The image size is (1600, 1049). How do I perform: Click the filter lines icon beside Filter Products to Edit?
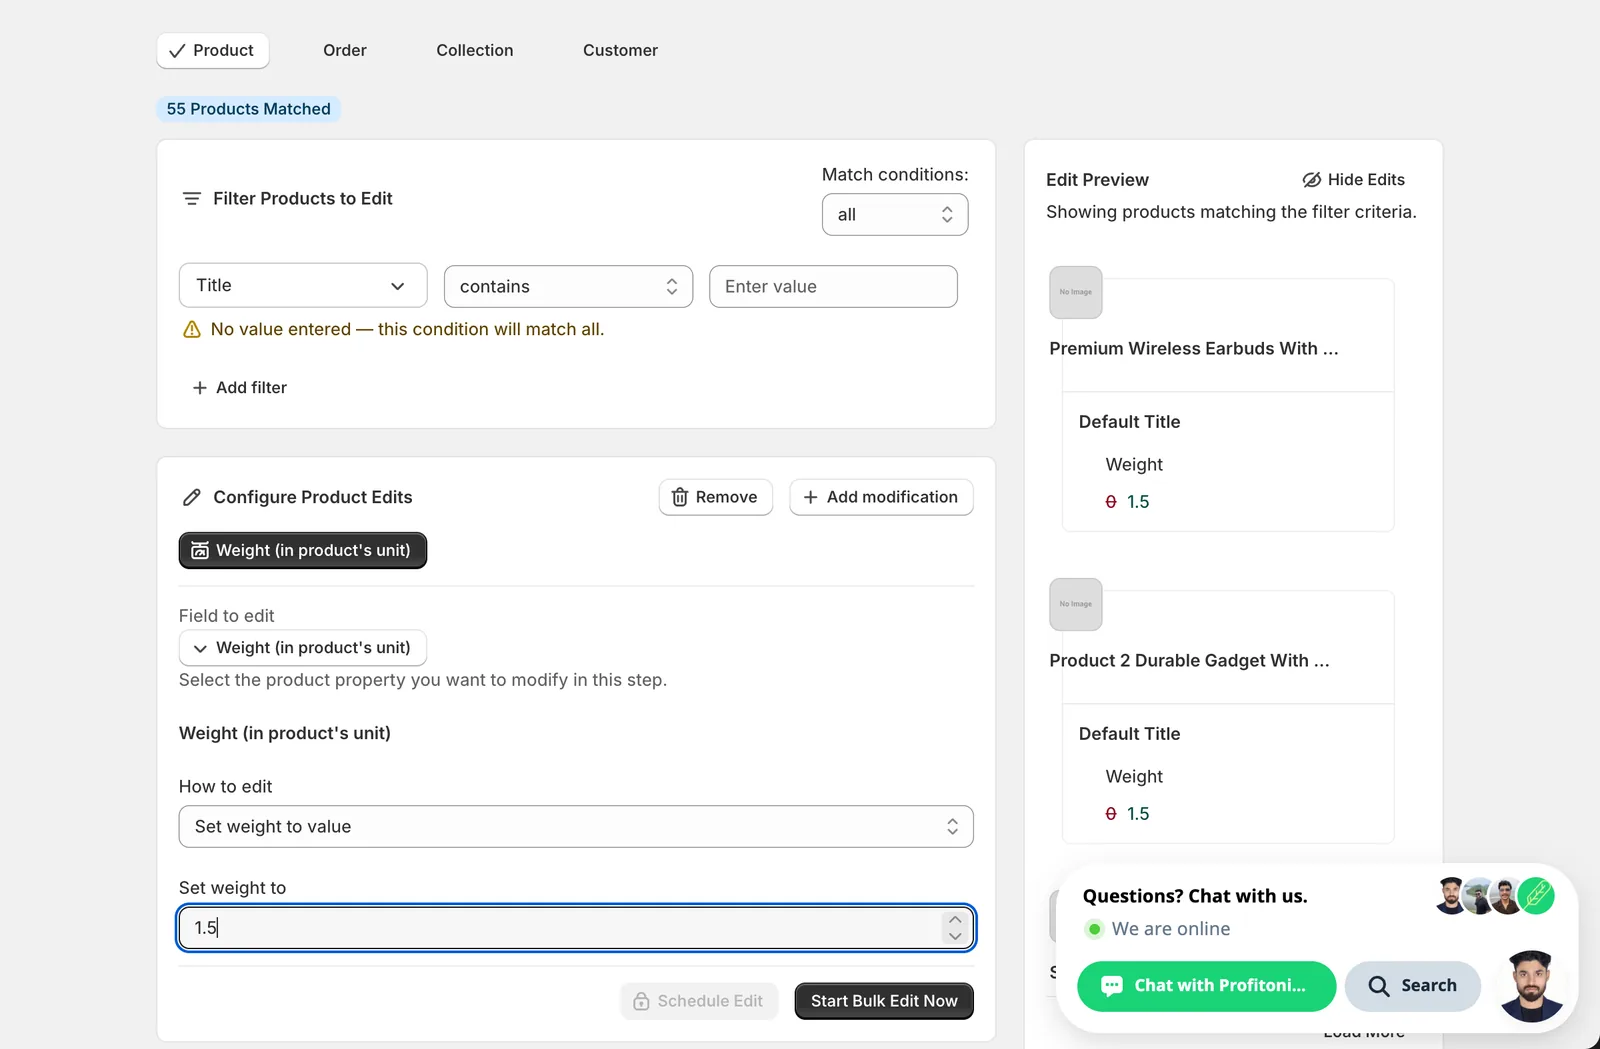pos(192,199)
